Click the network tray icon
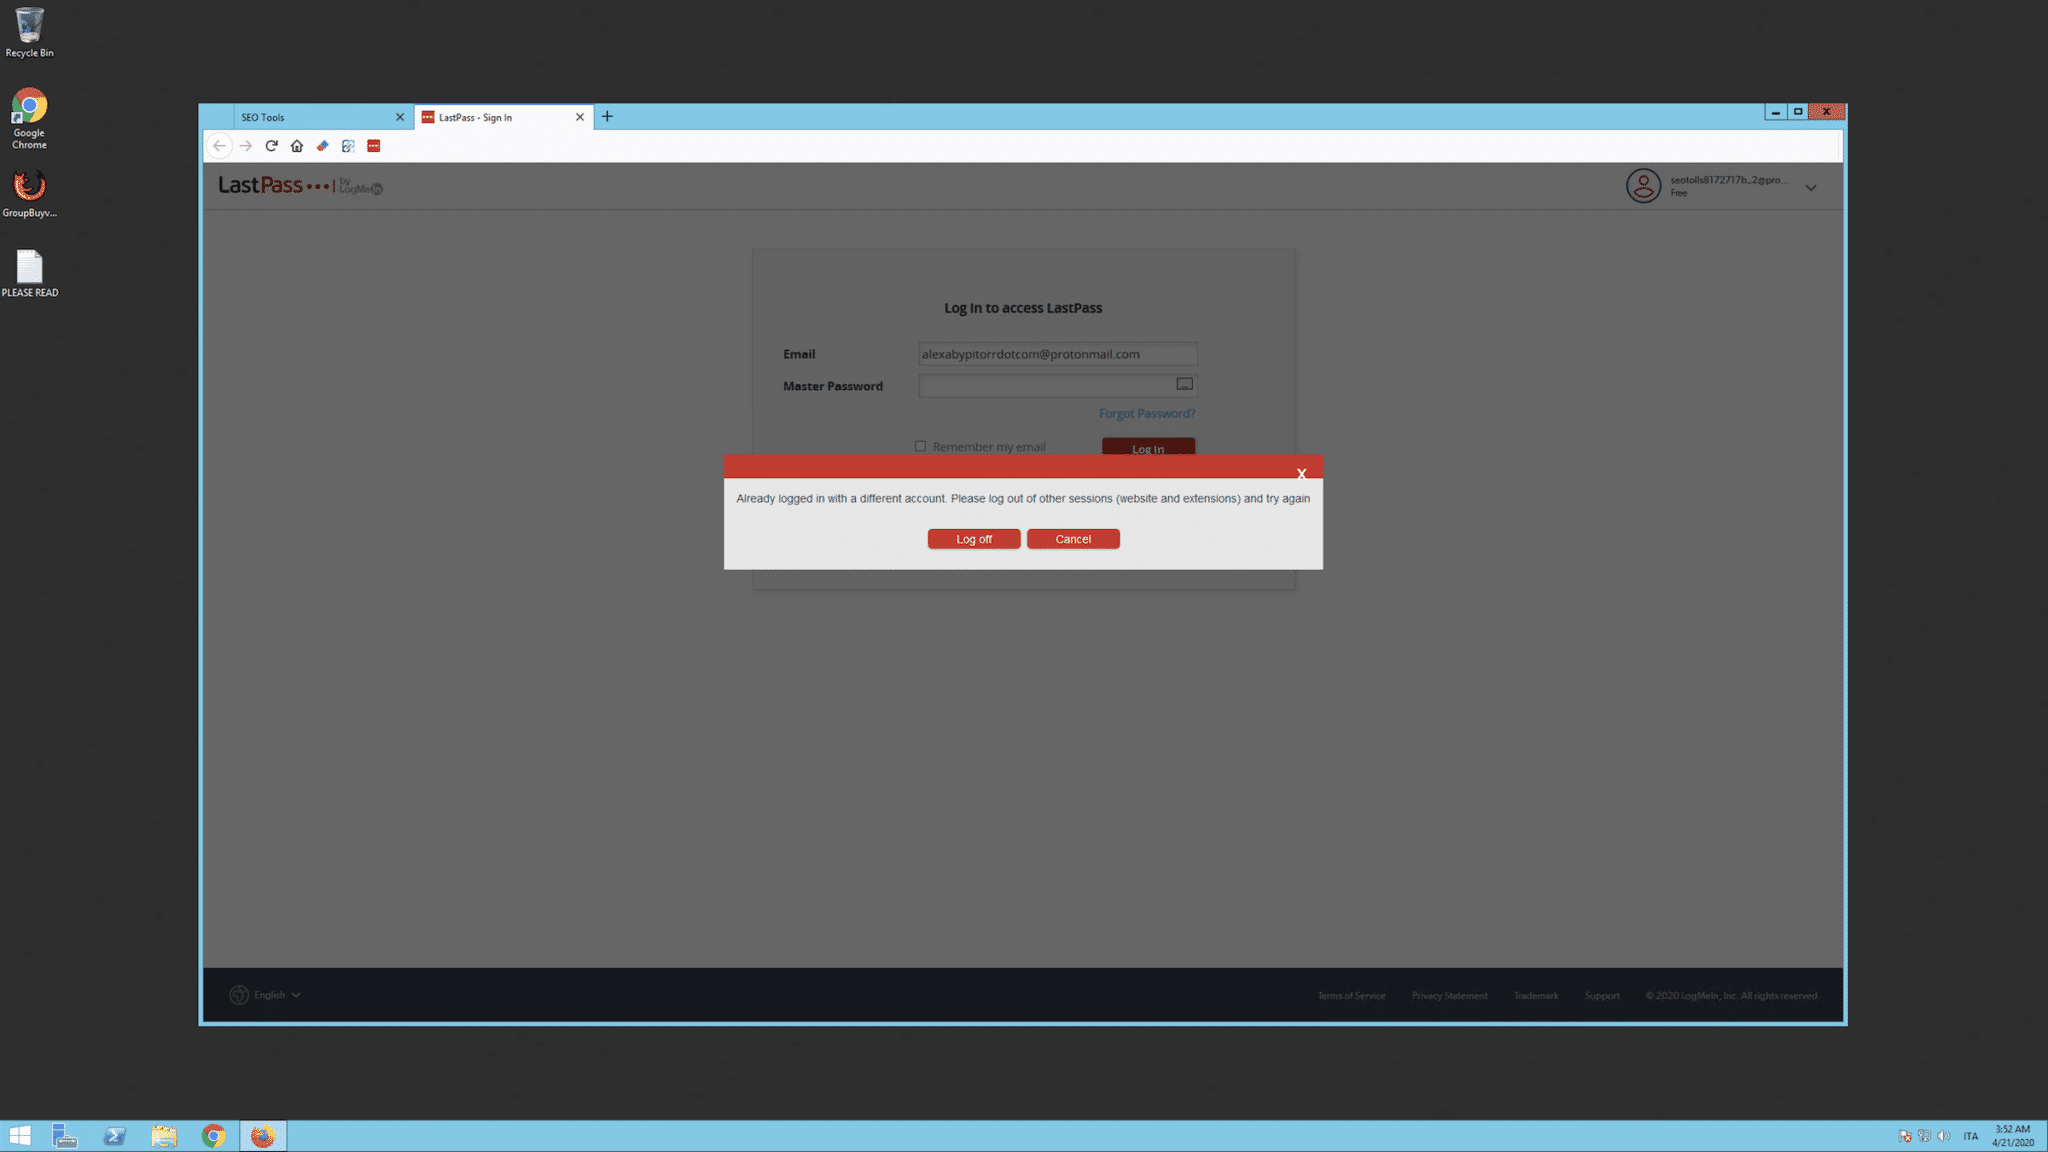 point(1924,1136)
